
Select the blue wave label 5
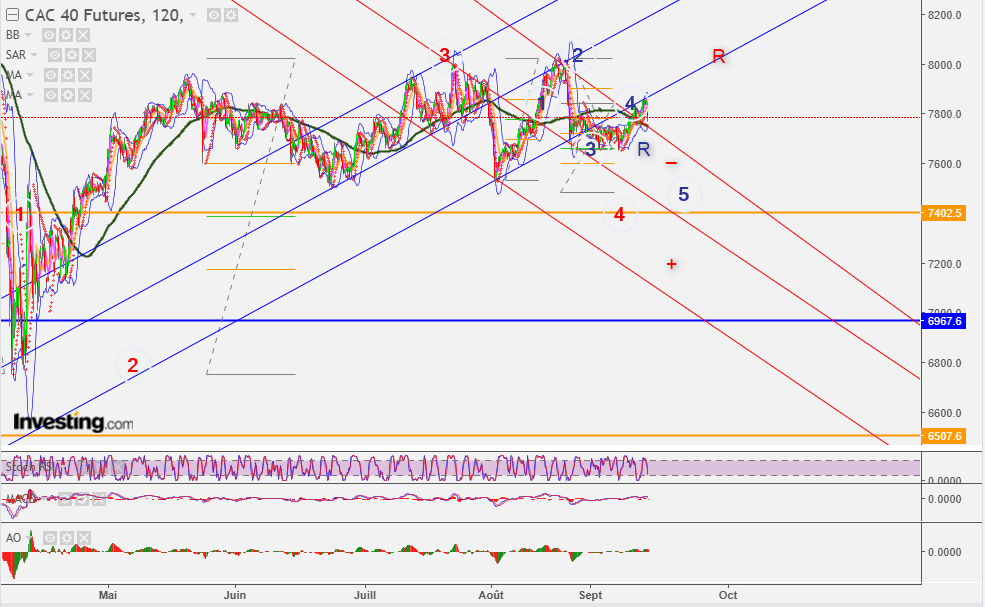pyautogui.click(x=683, y=194)
